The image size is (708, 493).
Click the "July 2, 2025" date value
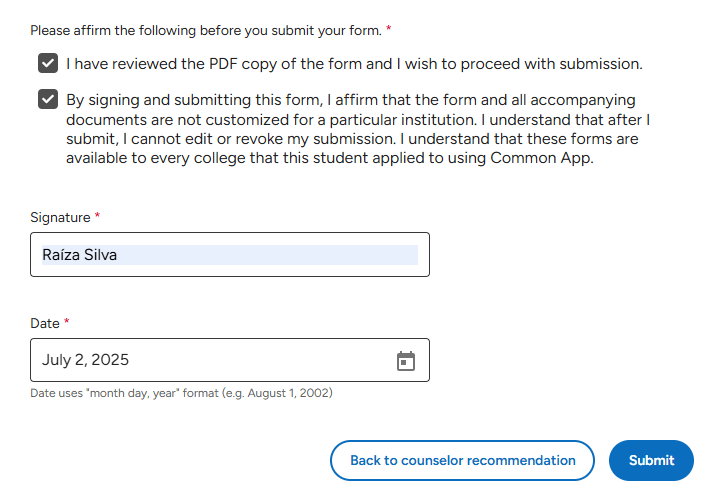[x=86, y=360]
